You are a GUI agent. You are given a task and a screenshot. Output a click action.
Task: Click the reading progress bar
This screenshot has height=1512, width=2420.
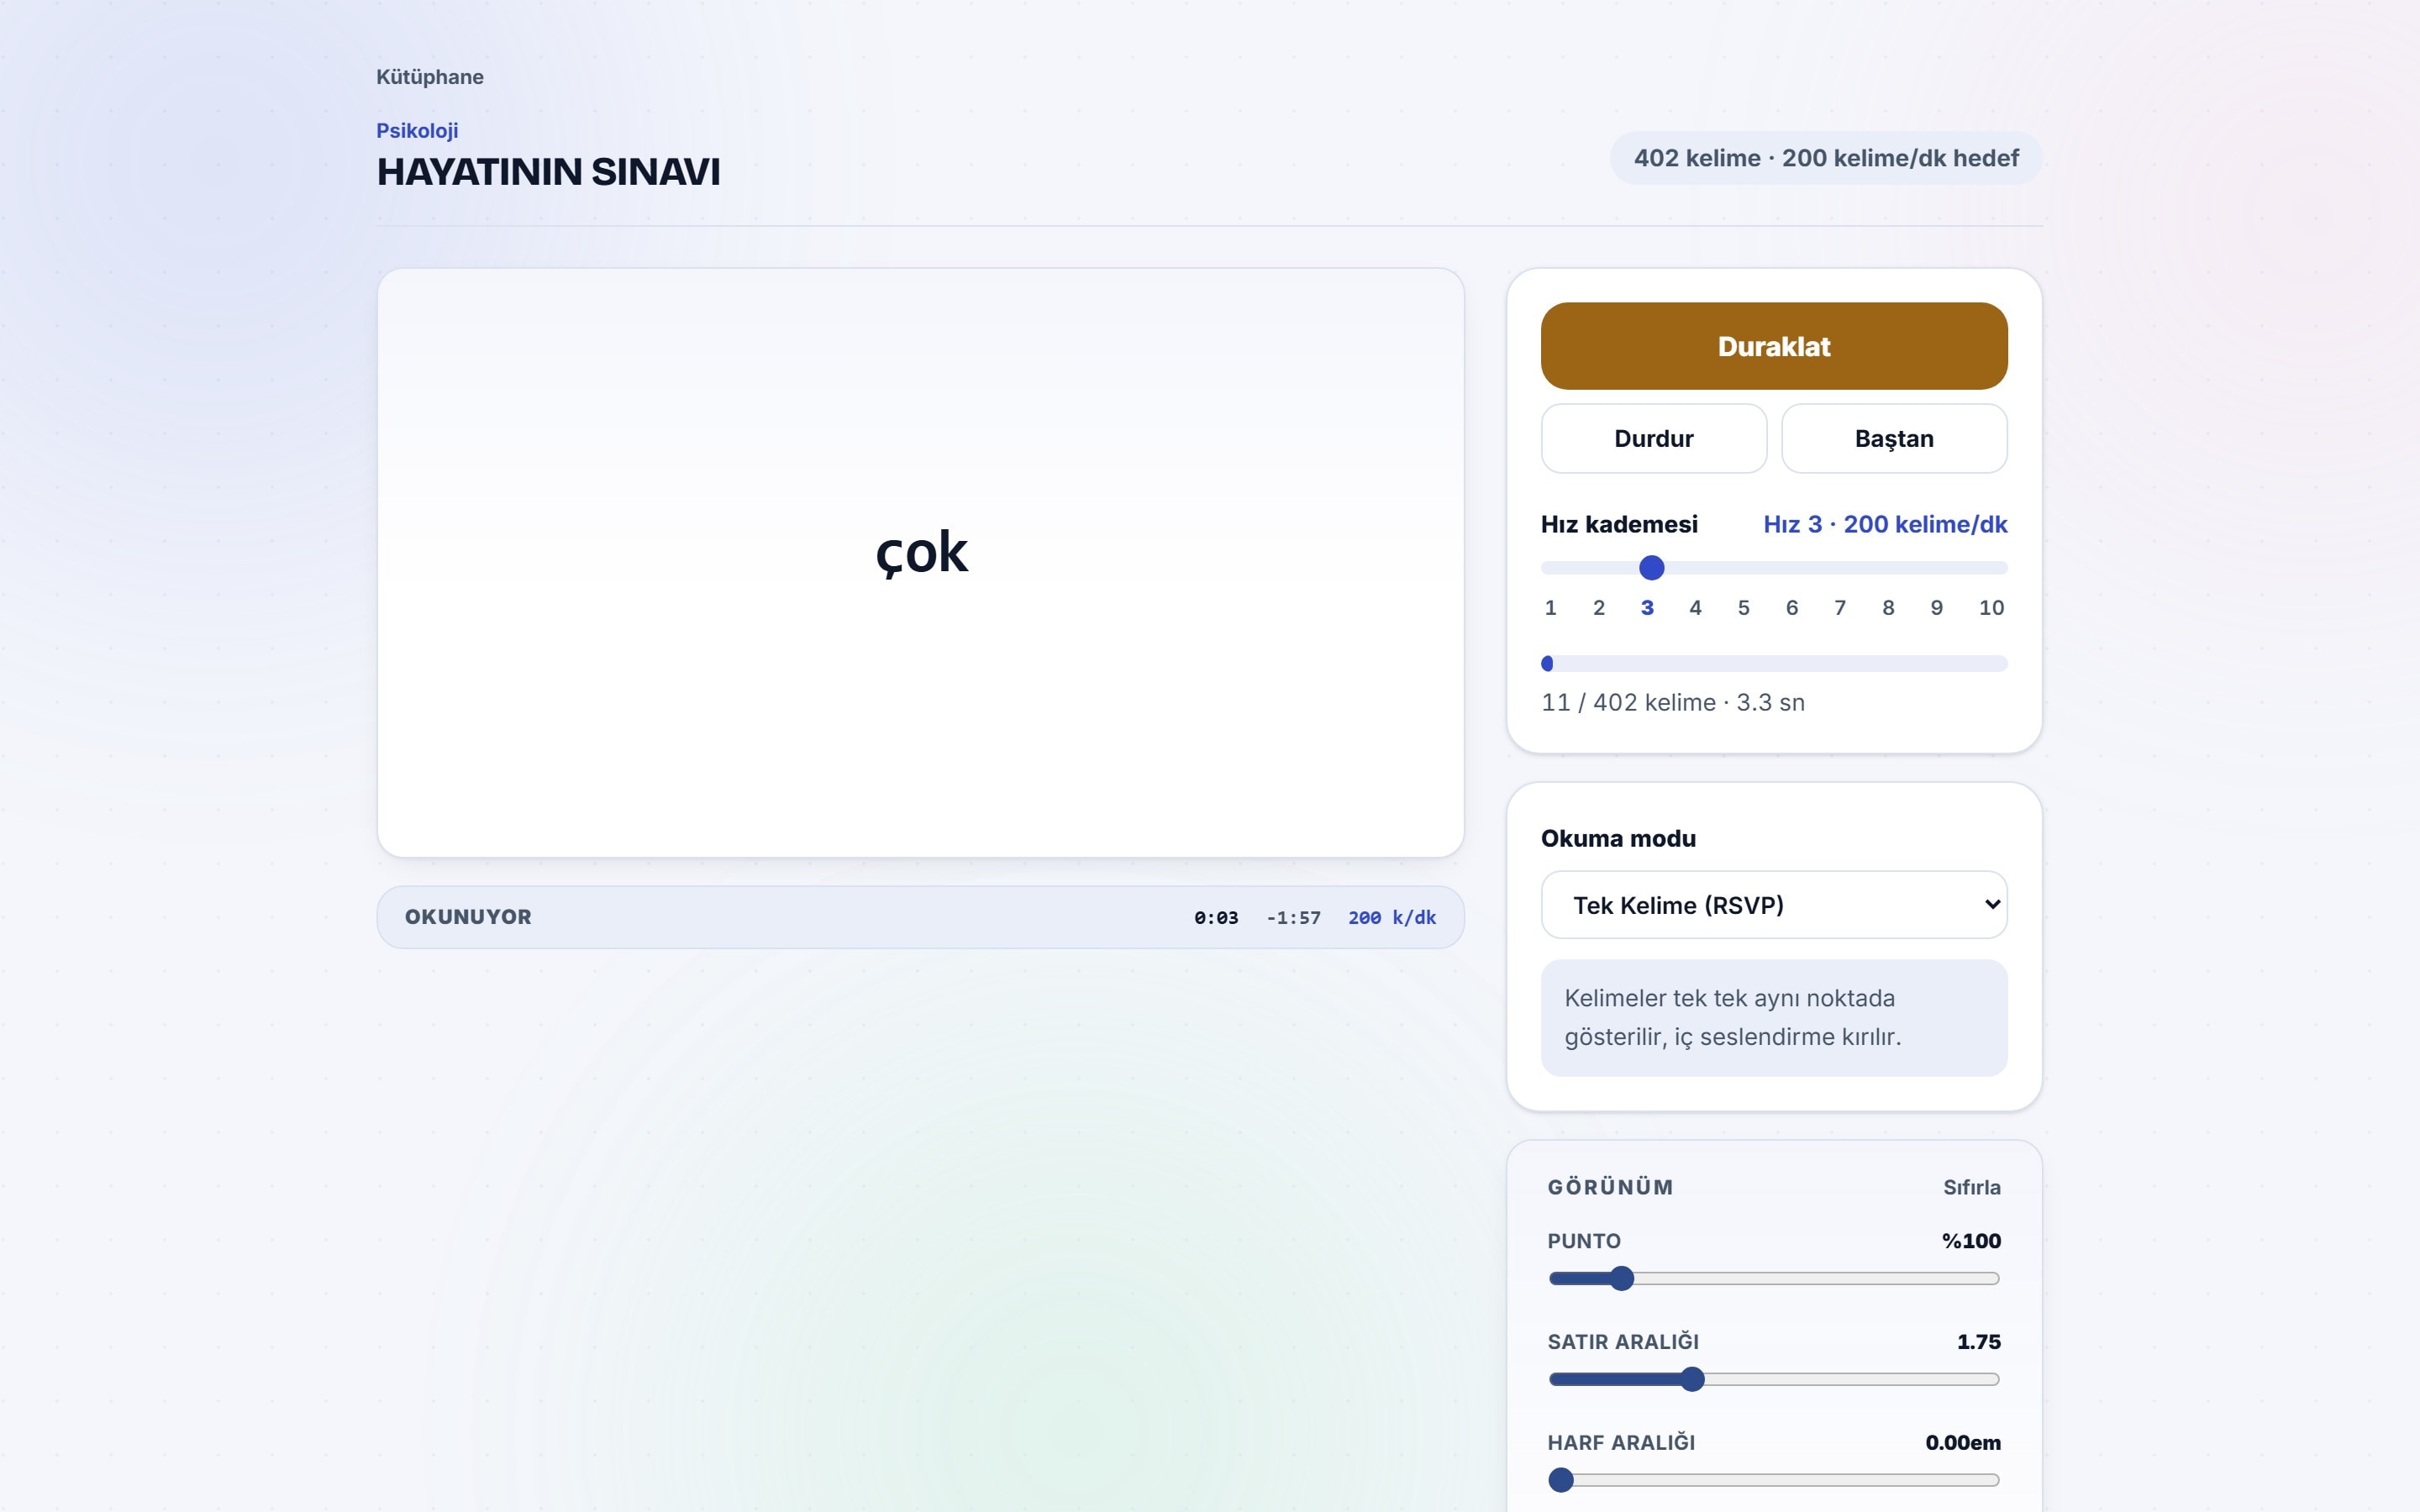(x=1774, y=663)
